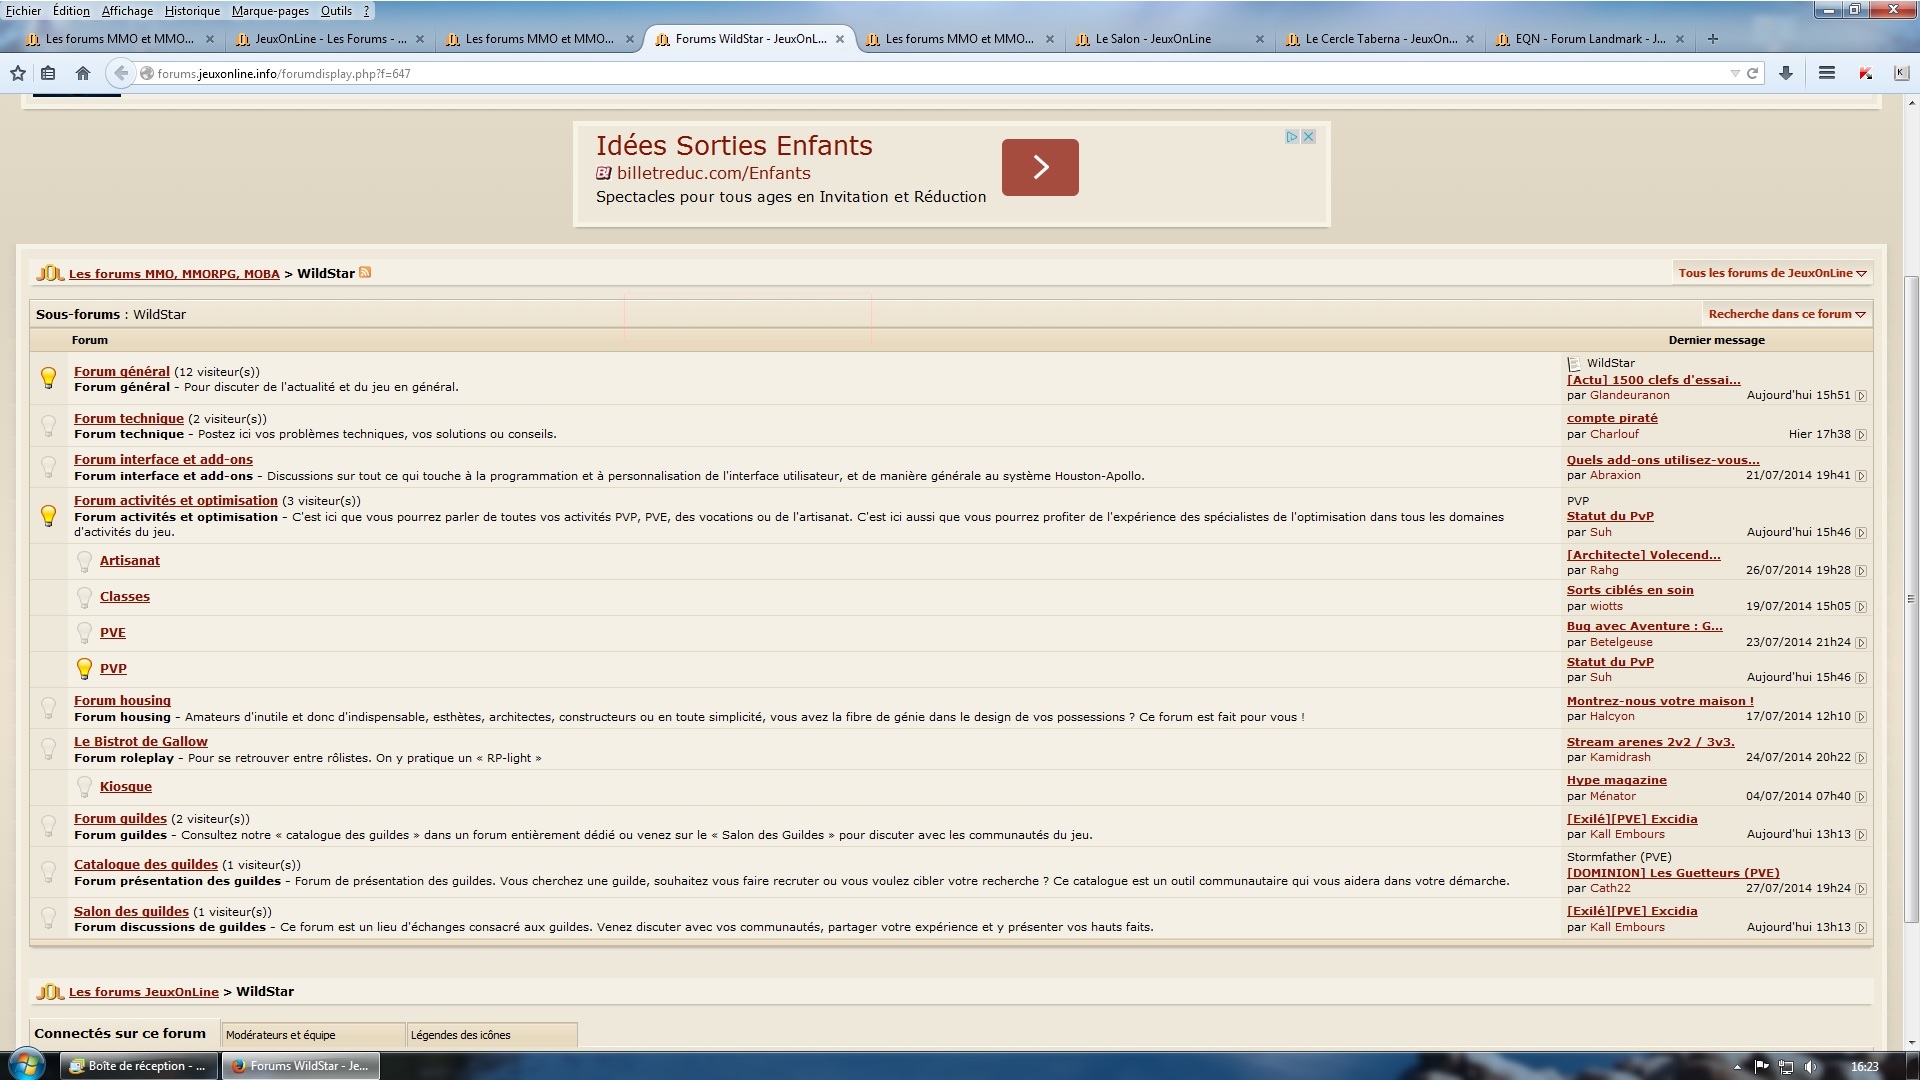Go to last post arrow for Halcyon message
The image size is (1920, 1080).
1861,717
